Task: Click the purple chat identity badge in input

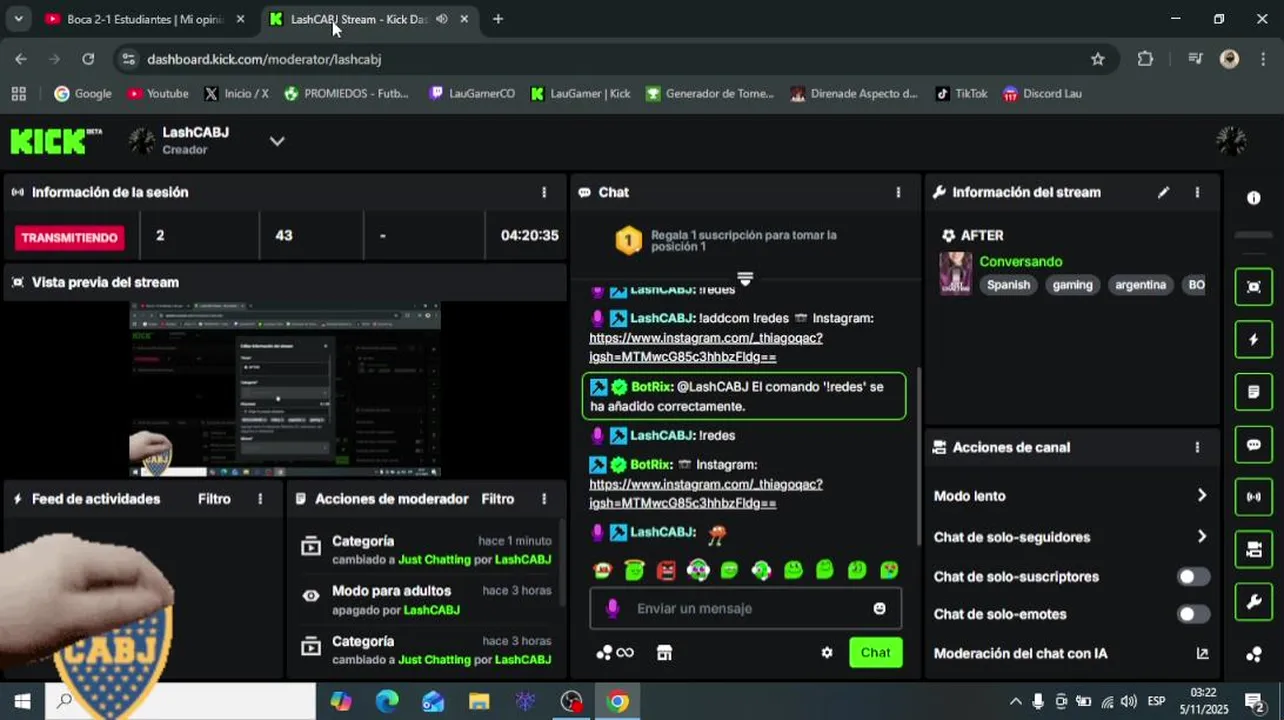Action: pyautogui.click(x=612, y=608)
